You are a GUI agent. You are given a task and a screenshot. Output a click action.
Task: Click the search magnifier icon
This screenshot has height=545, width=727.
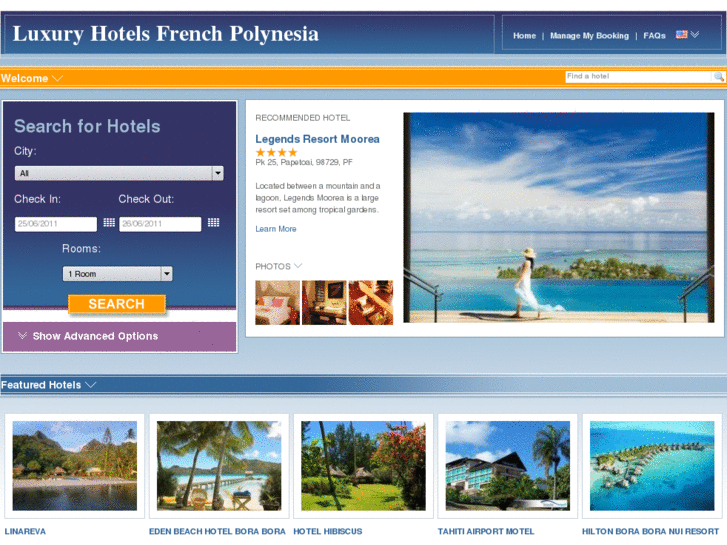(719, 77)
